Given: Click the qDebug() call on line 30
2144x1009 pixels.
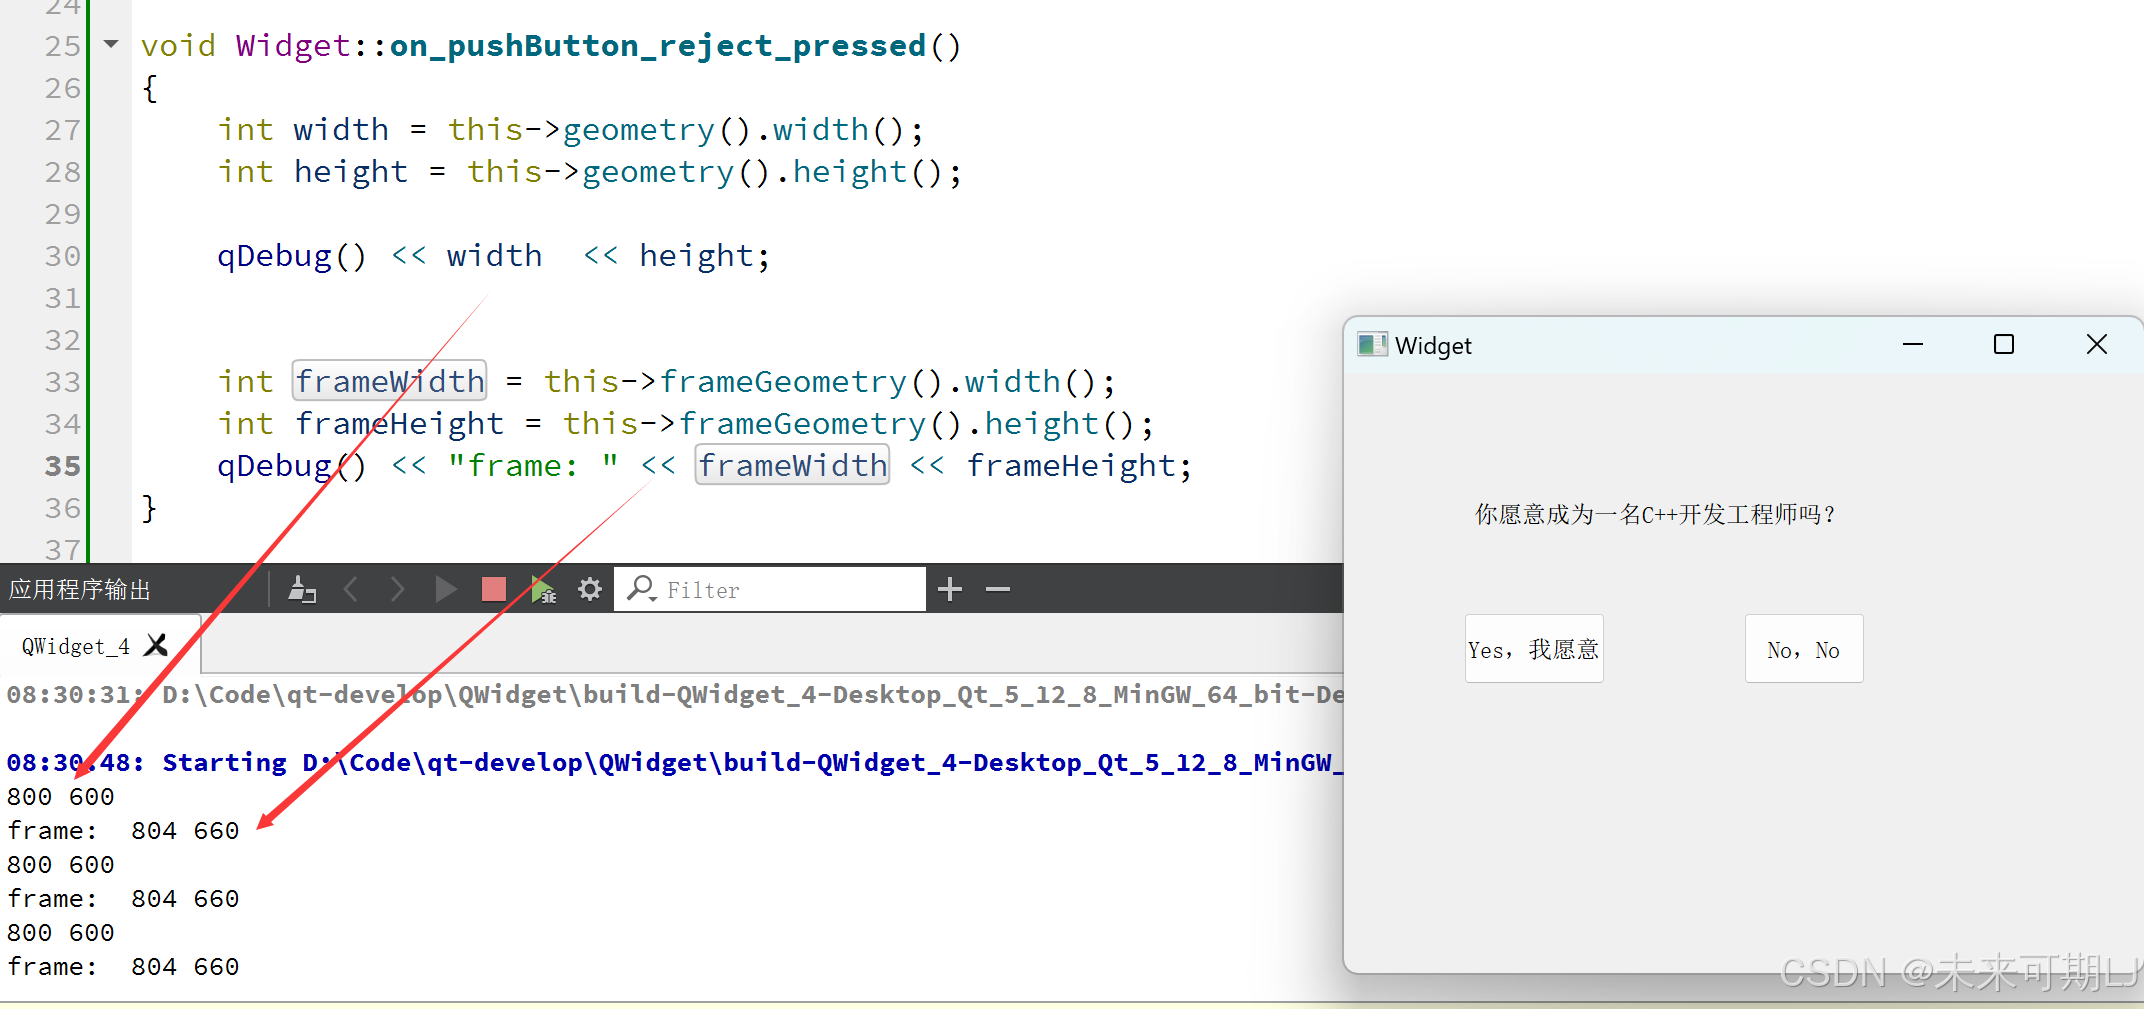Looking at the screenshot, I should pyautogui.click(x=292, y=257).
